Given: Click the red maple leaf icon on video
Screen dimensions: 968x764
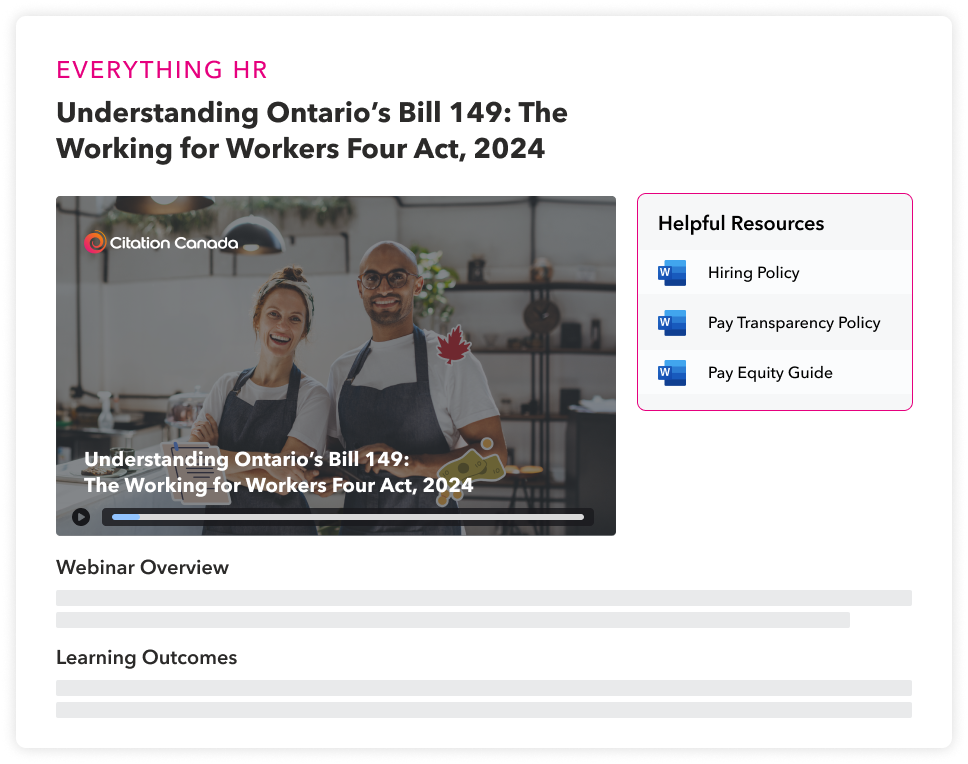Looking at the screenshot, I should coord(454,345).
